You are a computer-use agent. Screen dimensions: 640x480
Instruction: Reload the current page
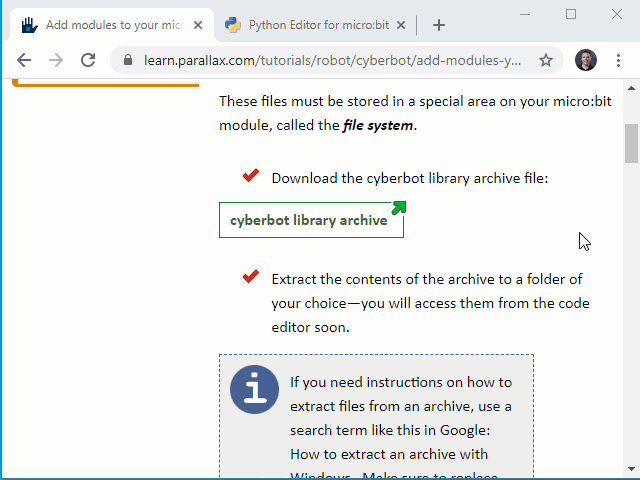coord(88,60)
